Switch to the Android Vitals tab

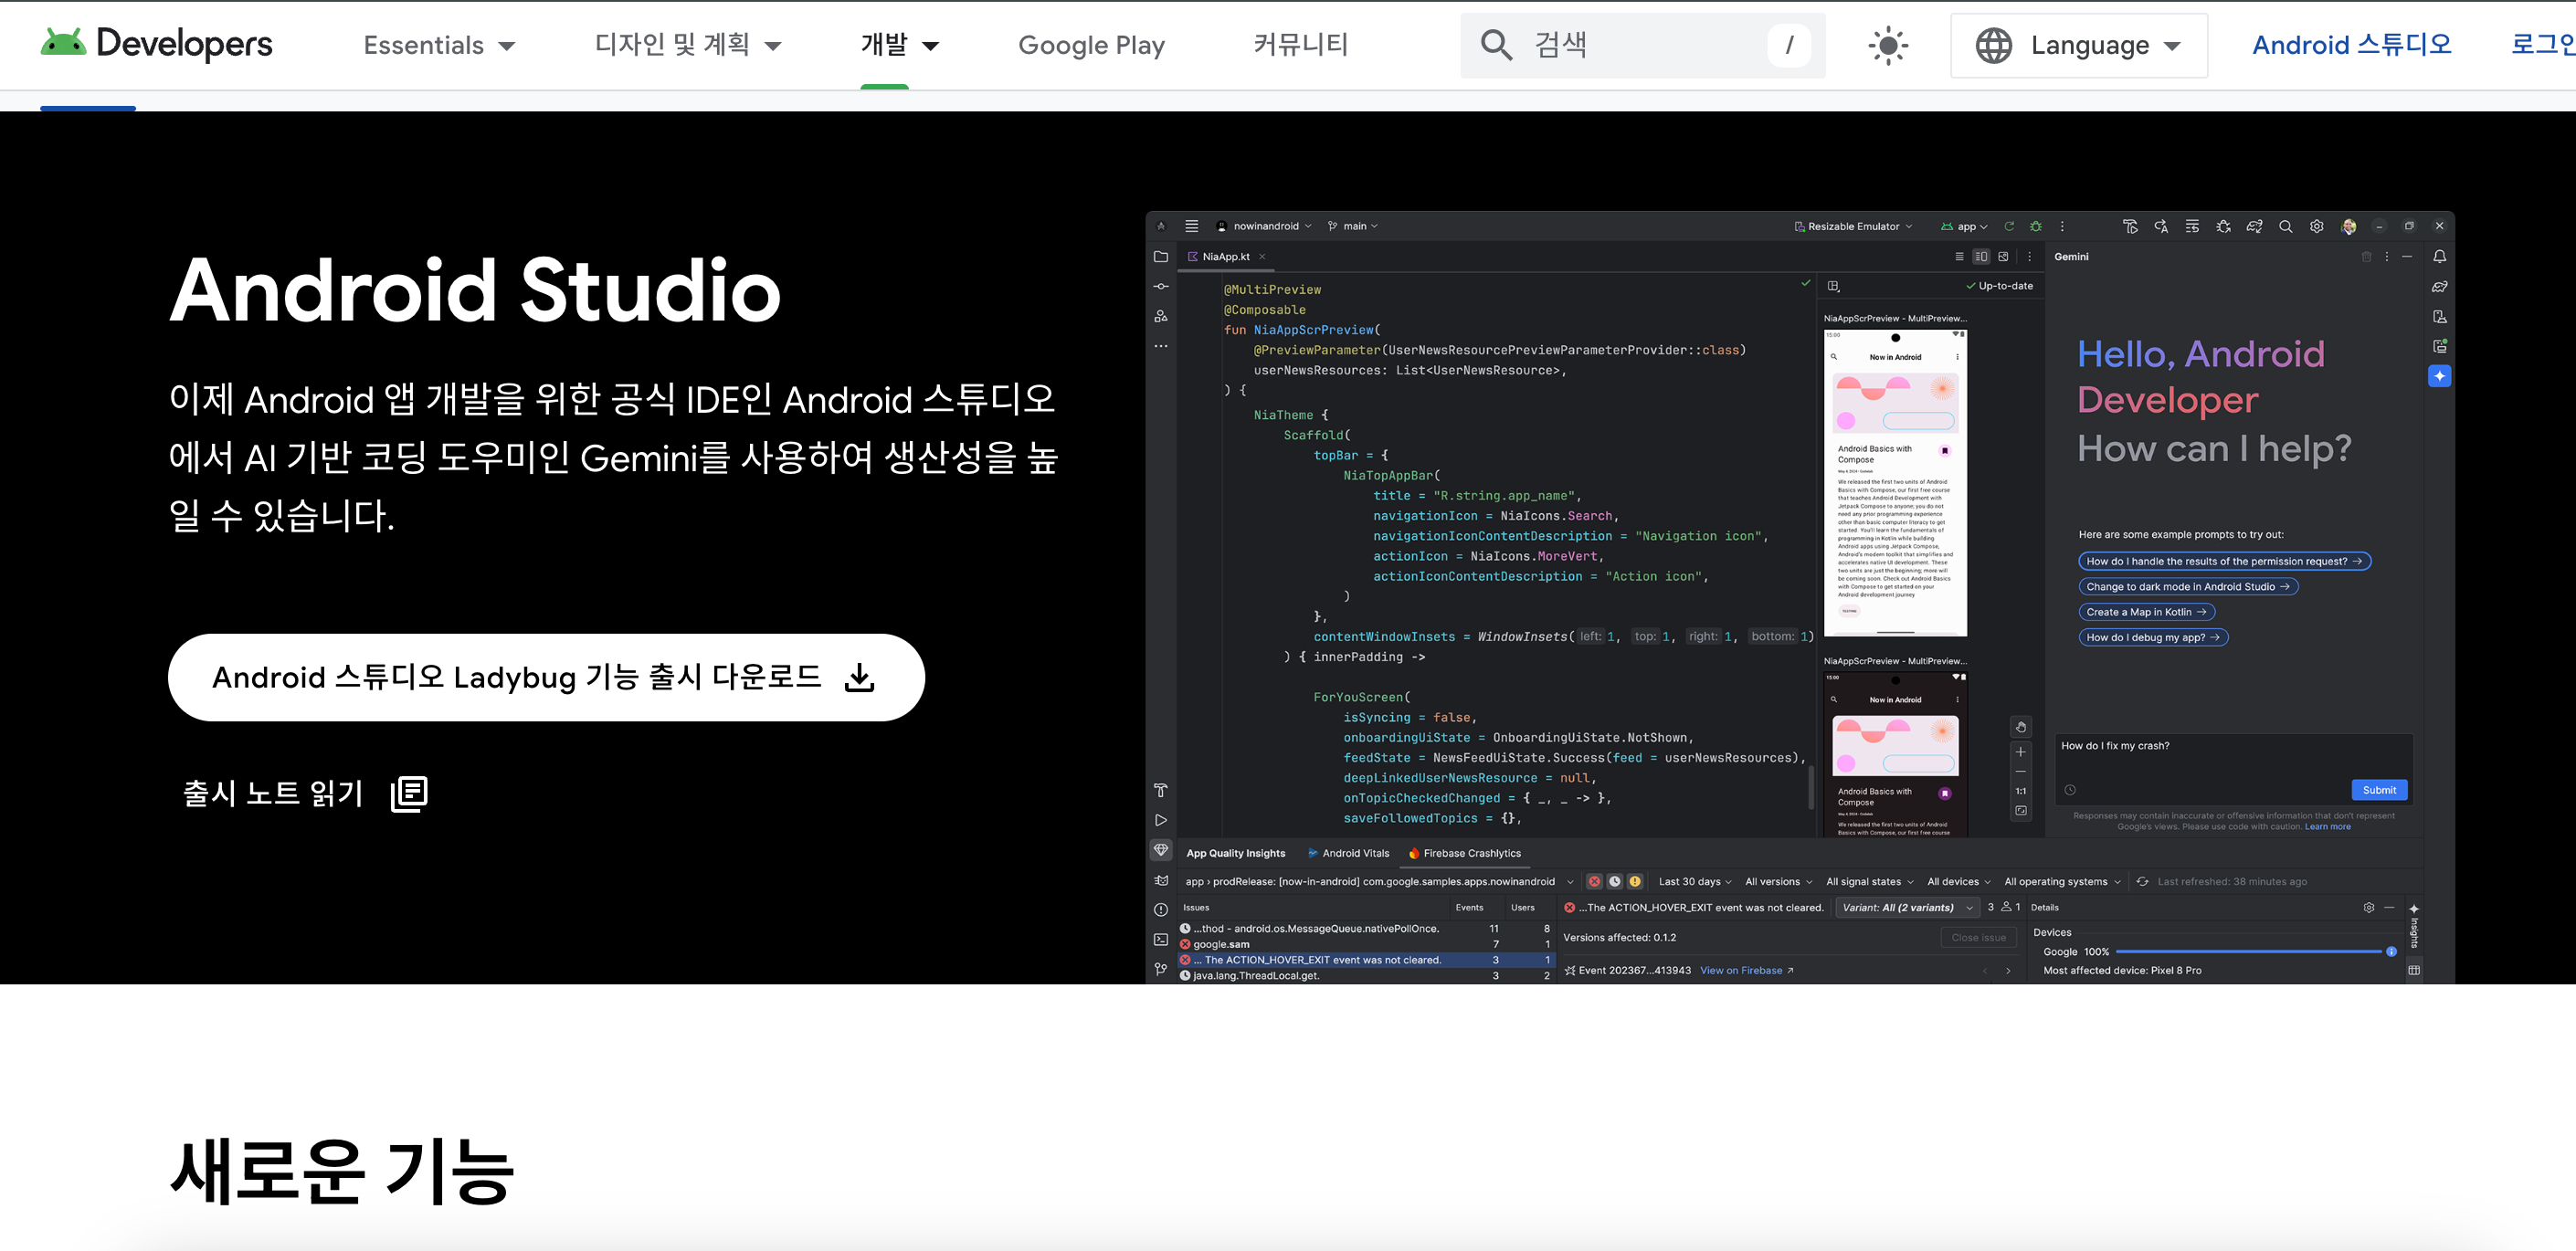click(x=1348, y=853)
